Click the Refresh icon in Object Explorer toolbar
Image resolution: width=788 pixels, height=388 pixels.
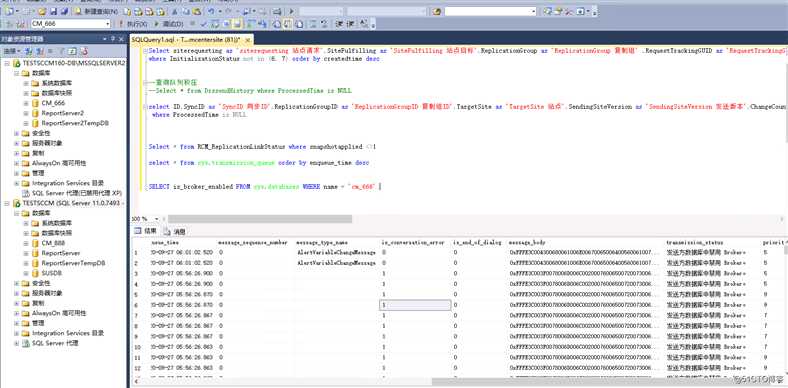[72, 51]
